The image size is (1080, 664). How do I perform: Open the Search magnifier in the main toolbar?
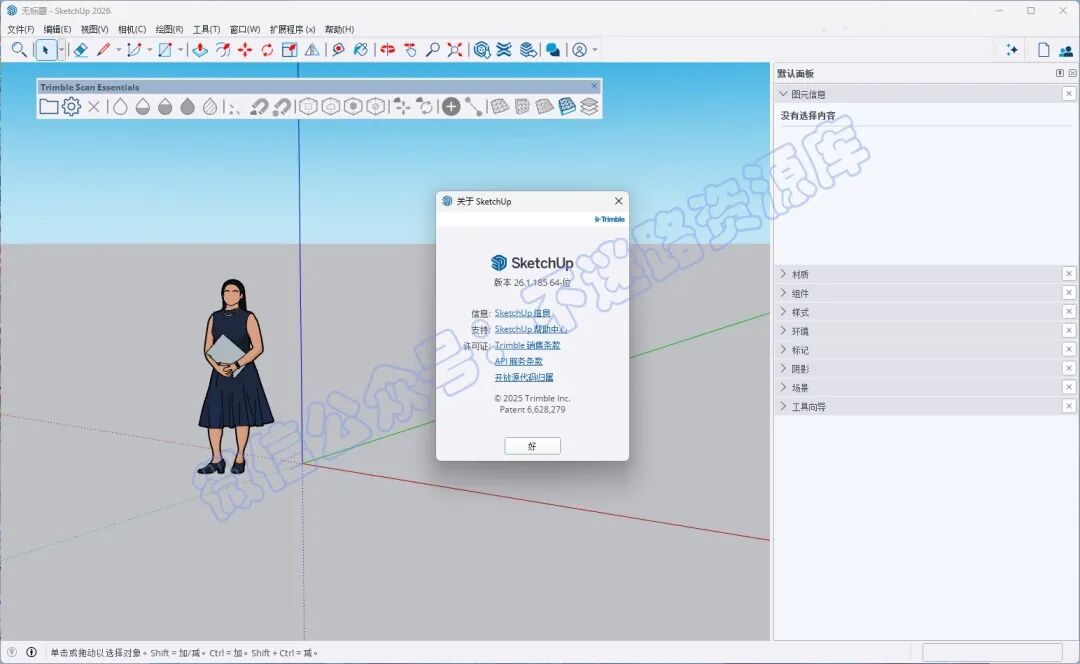[x=19, y=50]
